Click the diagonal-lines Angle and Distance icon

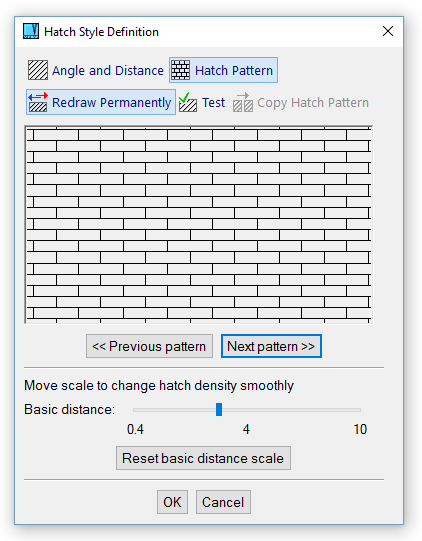pyautogui.click(x=38, y=70)
